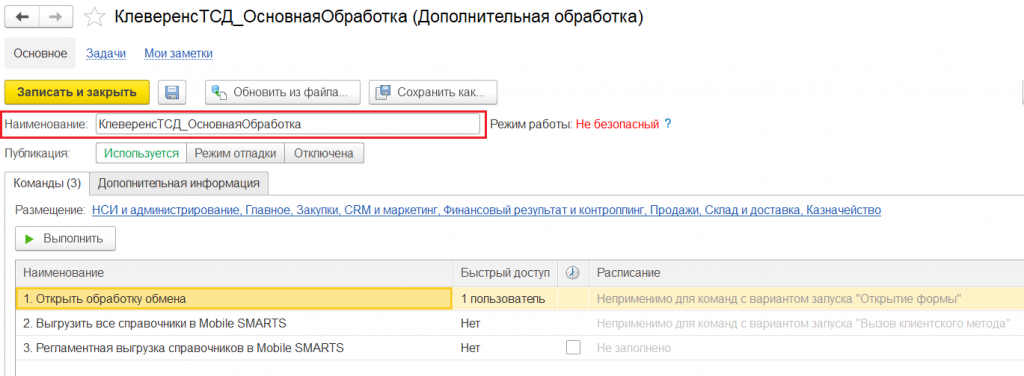The height and width of the screenshot is (376, 1024).
Task: Add the form to favorites with star
Action: 95,18
